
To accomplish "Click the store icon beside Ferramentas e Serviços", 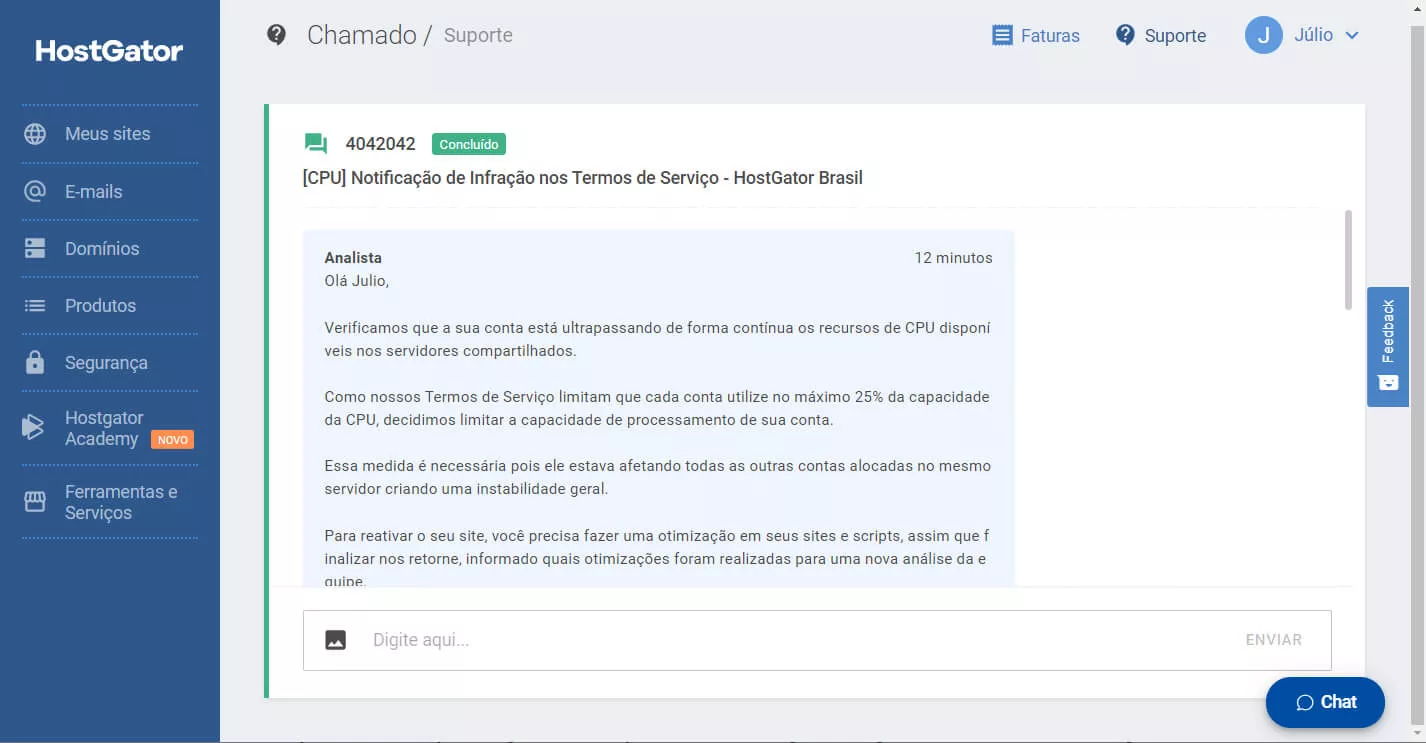I will [x=35, y=502].
